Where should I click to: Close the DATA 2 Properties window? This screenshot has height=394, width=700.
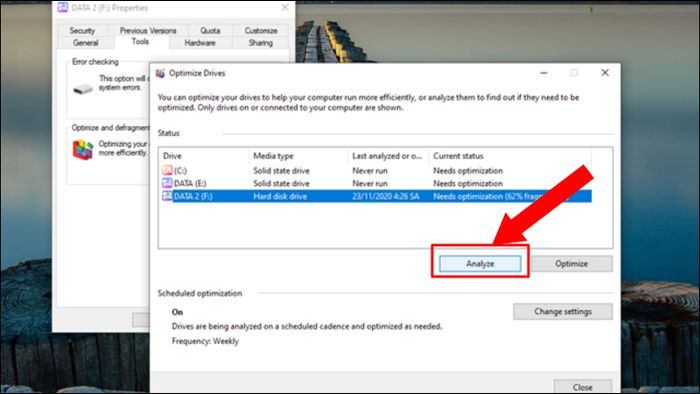pyautogui.click(x=285, y=7)
